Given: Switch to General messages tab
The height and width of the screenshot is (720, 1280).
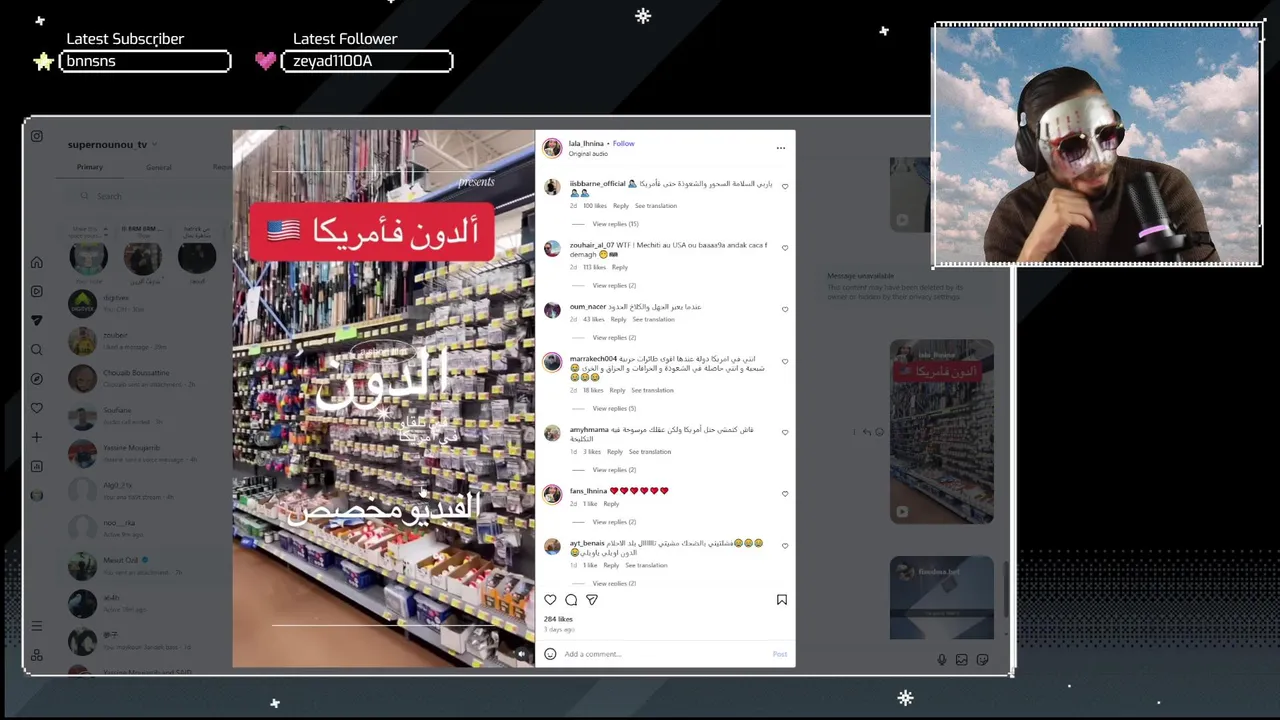Looking at the screenshot, I should pyautogui.click(x=158, y=167).
